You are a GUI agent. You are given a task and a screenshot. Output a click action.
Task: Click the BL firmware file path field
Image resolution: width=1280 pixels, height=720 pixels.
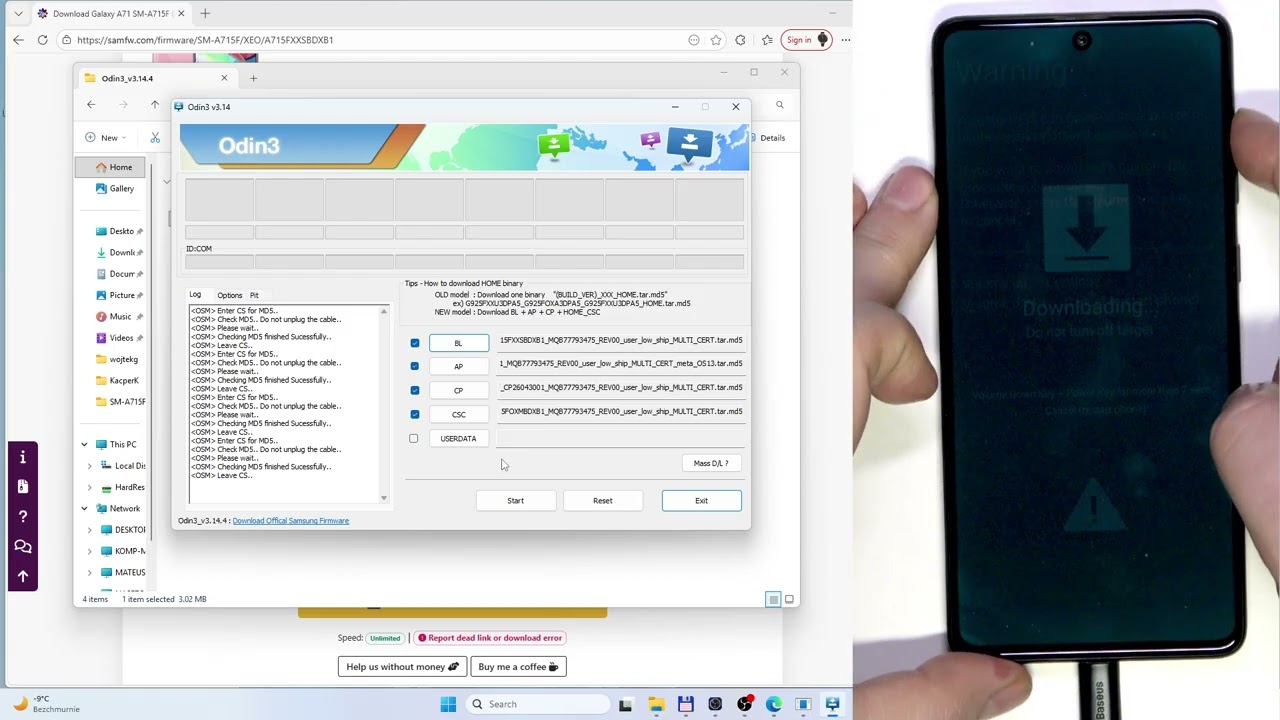(621, 340)
